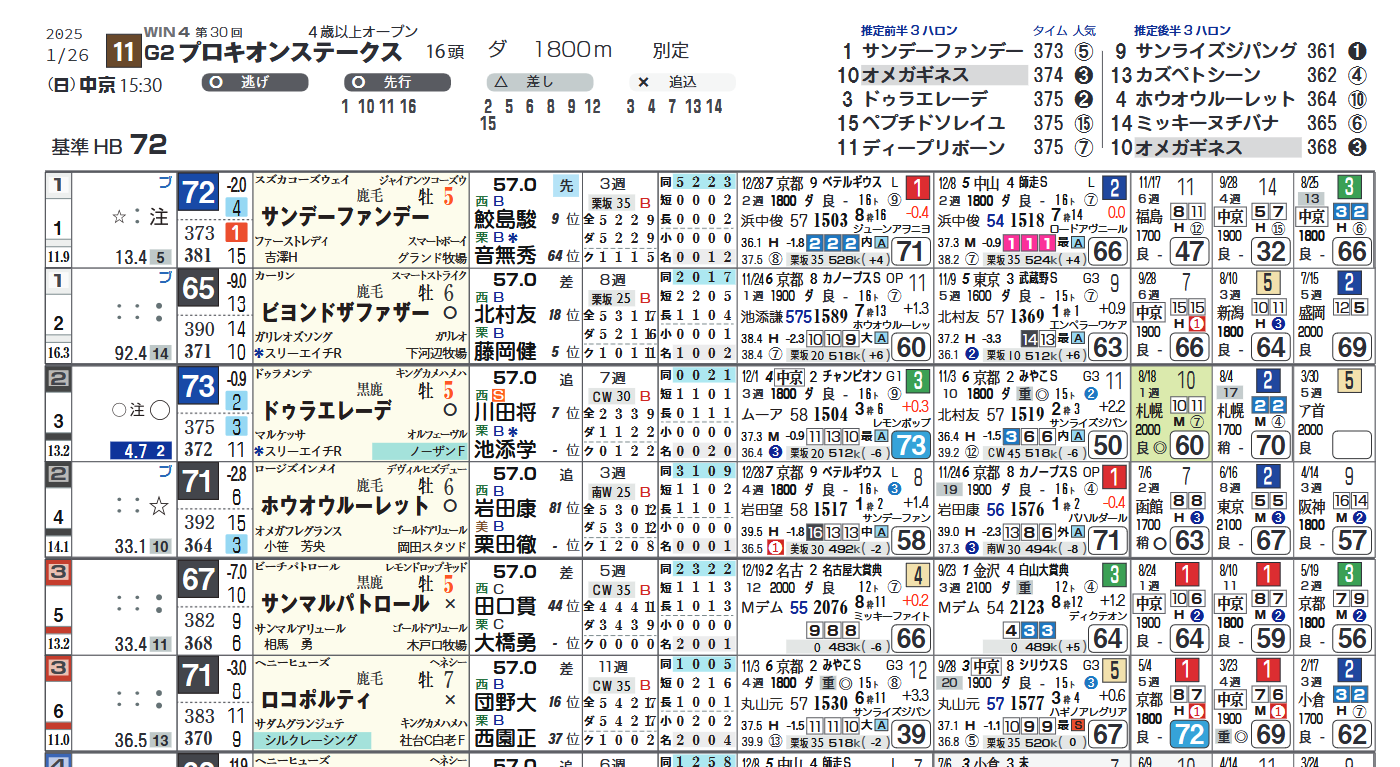The width and height of the screenshot is (1400, 767).
Task: Click breeder name 岡田スタッド
Action: [431, 548]
